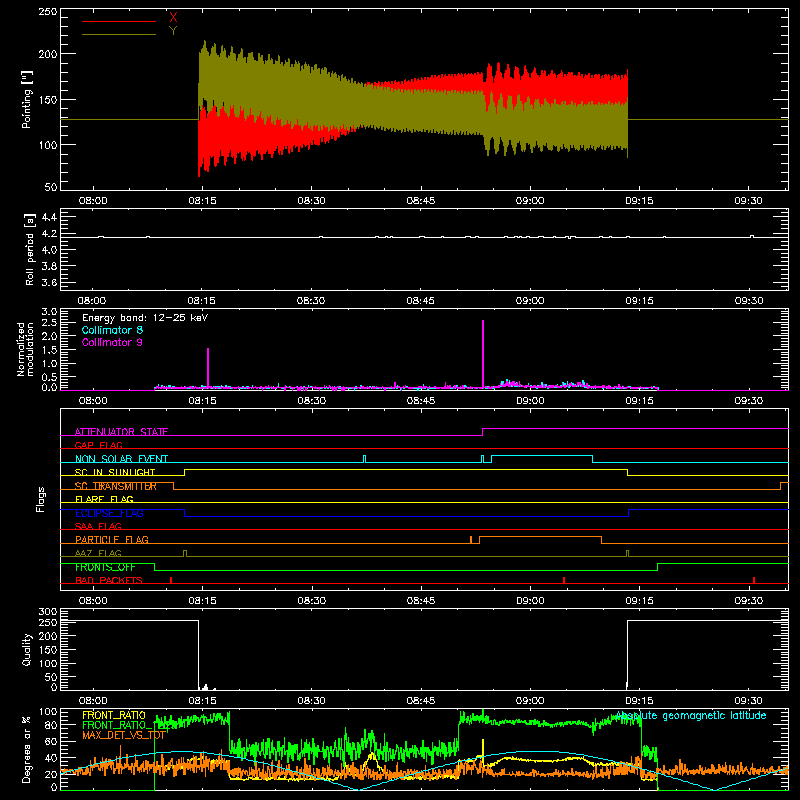The image size is (800, 800).
Task: Click the Quality axis title
Action: (27, 649)
